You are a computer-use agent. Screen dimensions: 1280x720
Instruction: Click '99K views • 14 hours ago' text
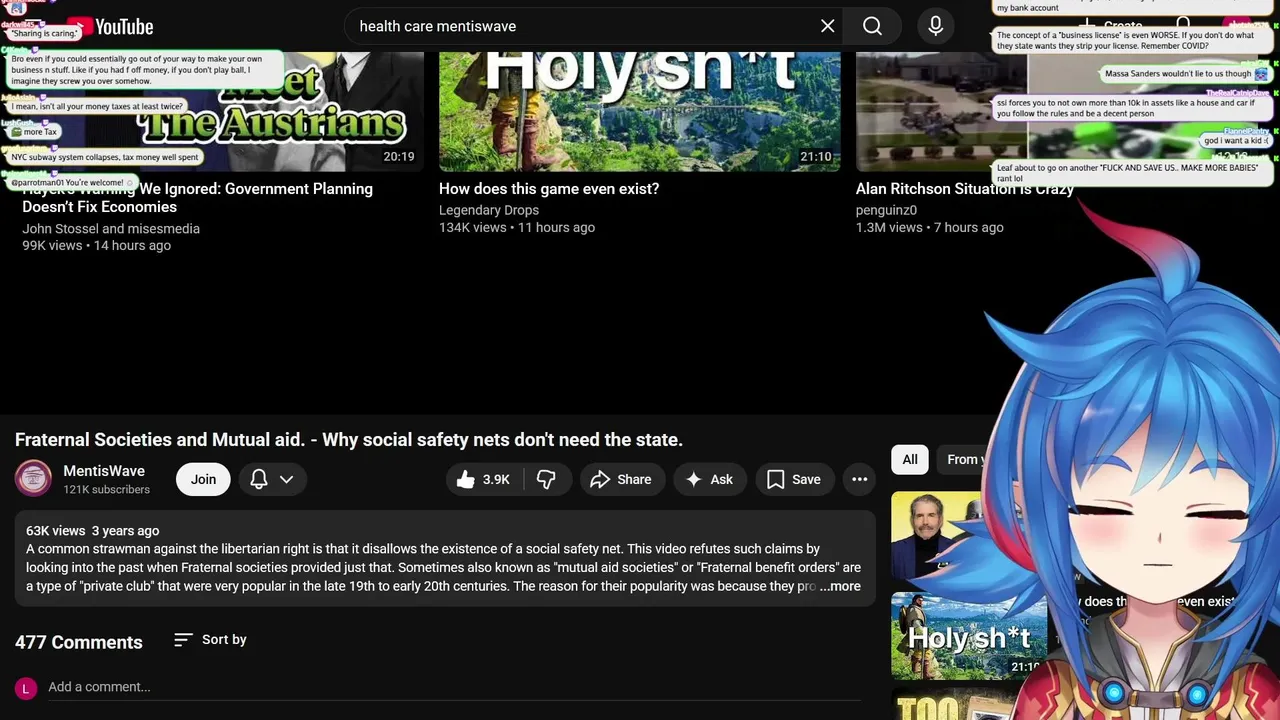[96, 246]
